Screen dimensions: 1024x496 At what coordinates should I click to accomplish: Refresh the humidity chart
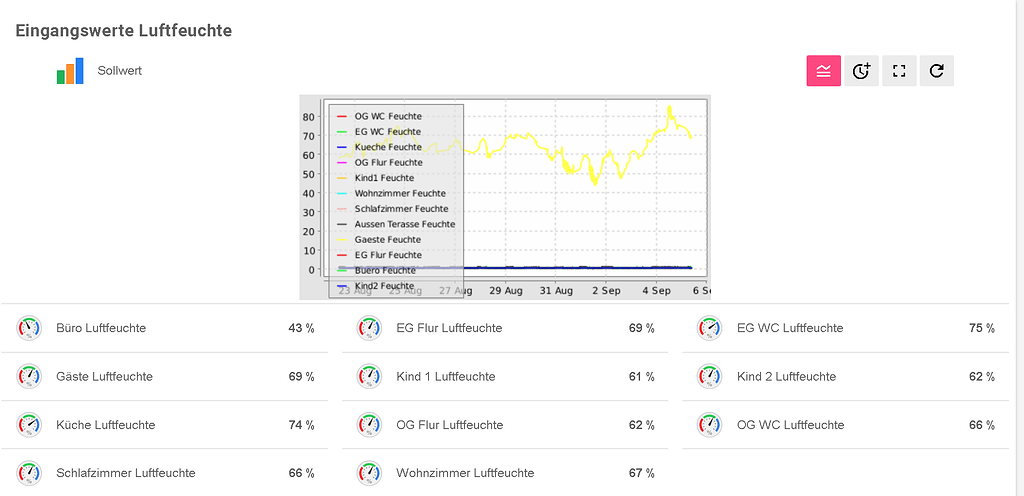[x=936, y=71]
